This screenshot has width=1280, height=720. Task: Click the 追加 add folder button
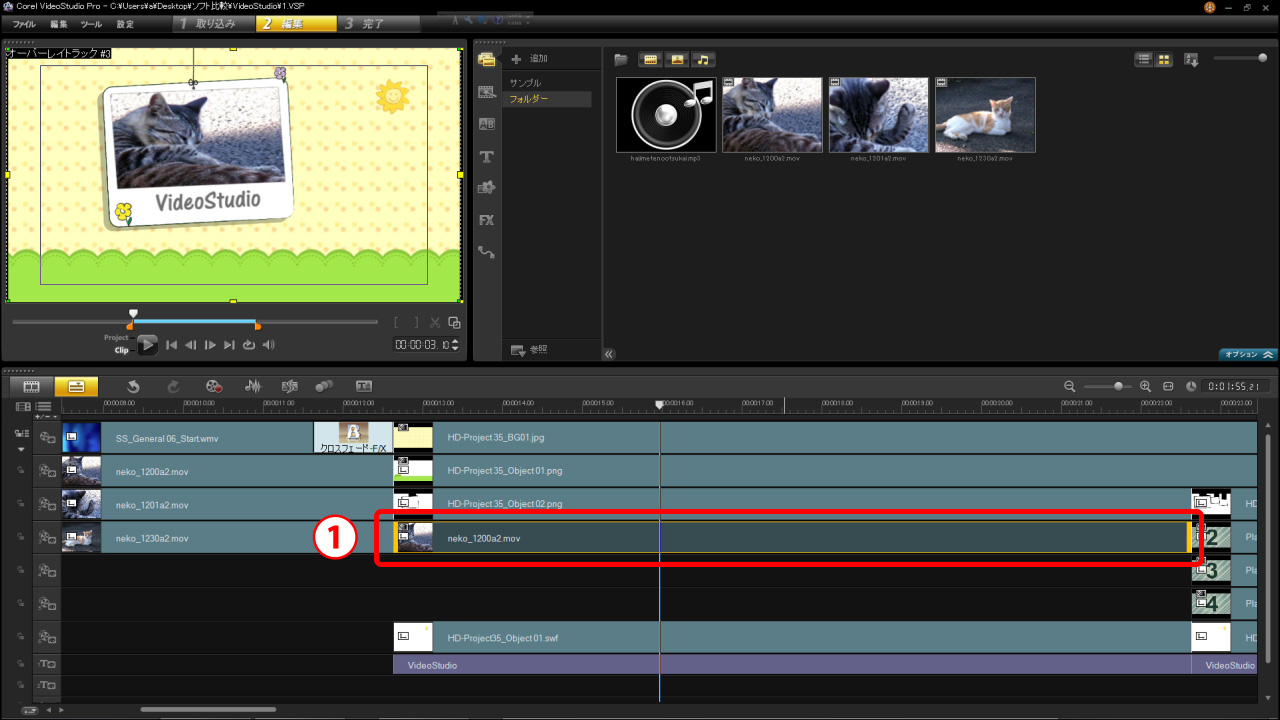[529, 60]
